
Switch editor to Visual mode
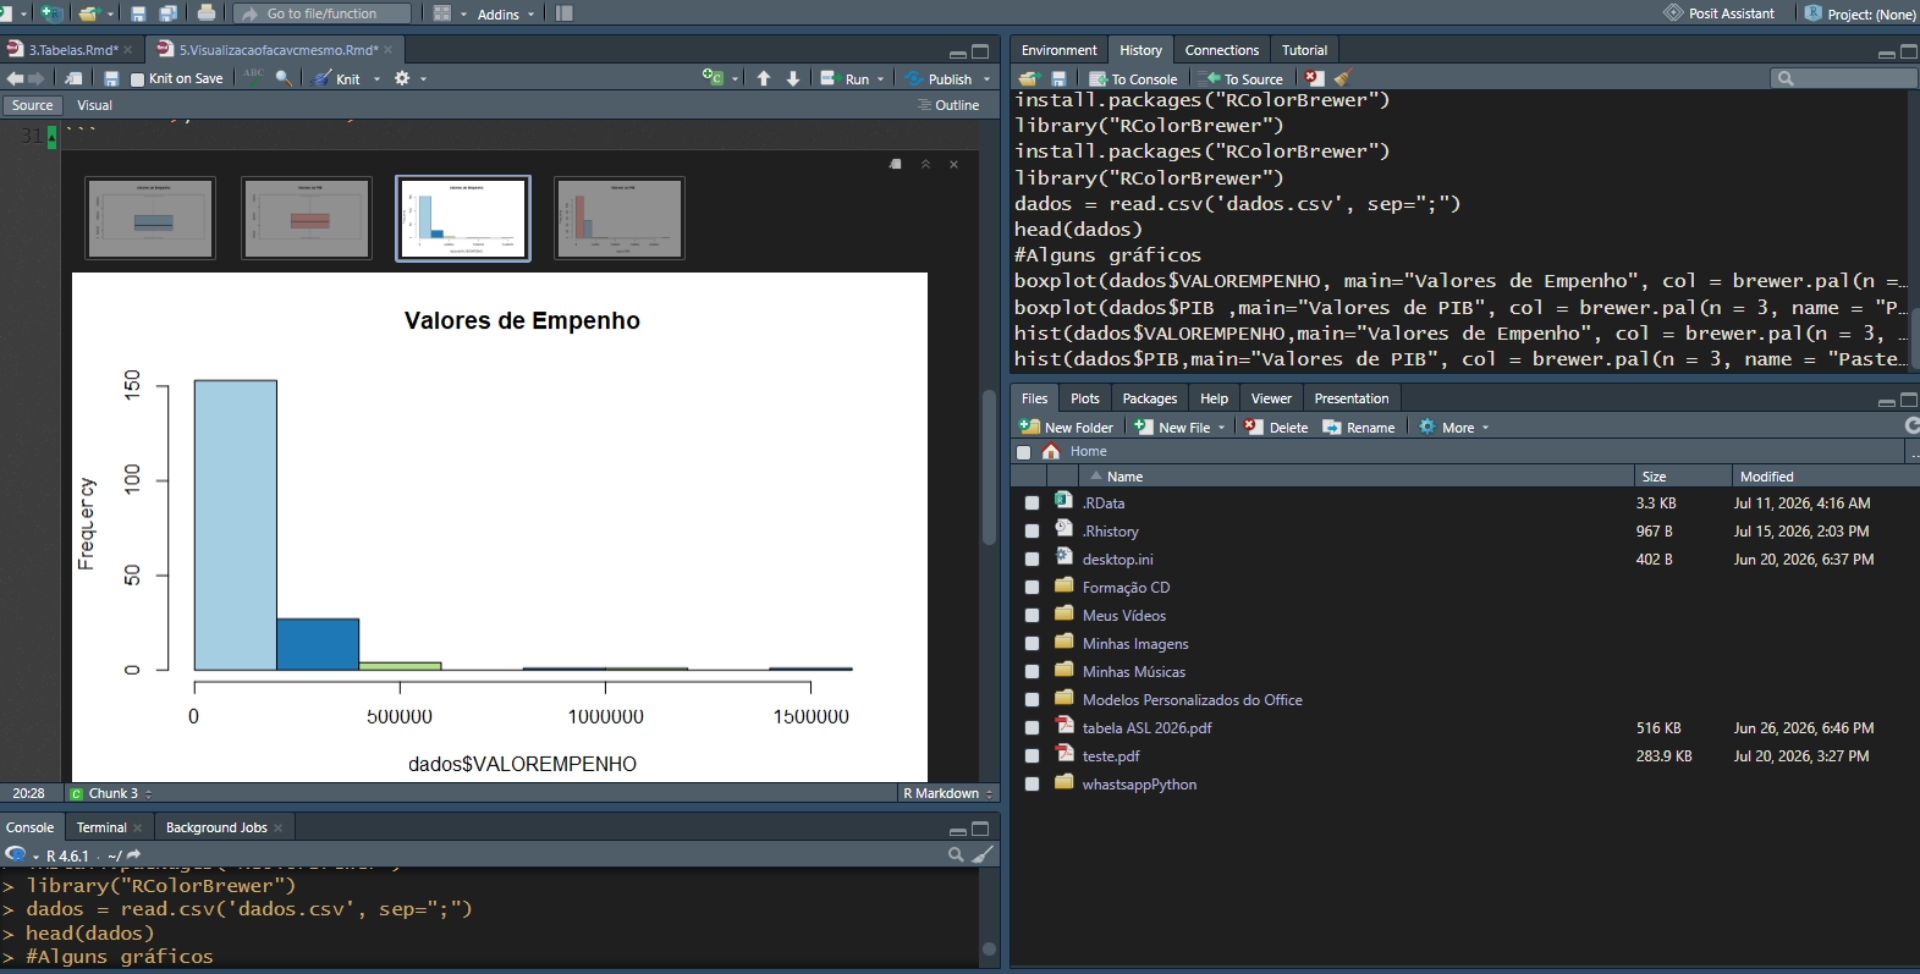coord(94,105)
